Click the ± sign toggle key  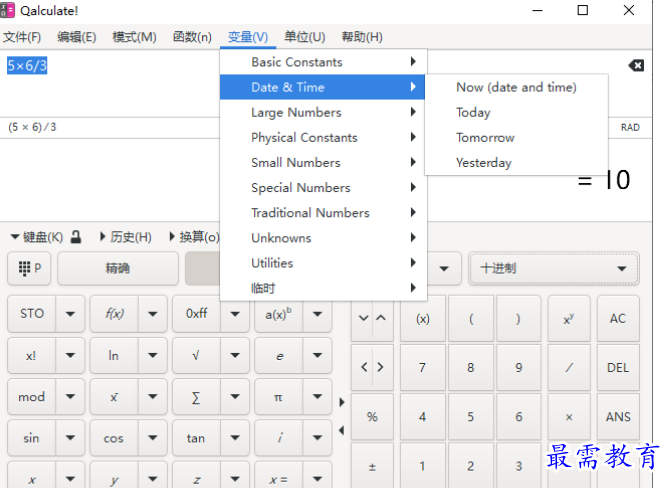click(372, 466)
